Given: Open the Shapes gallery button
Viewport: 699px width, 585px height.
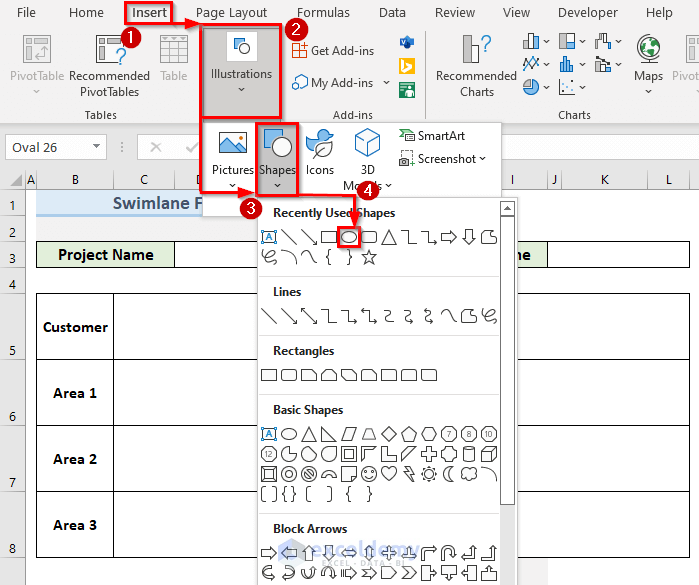Looking at the screenshot, I should [277, 158].
